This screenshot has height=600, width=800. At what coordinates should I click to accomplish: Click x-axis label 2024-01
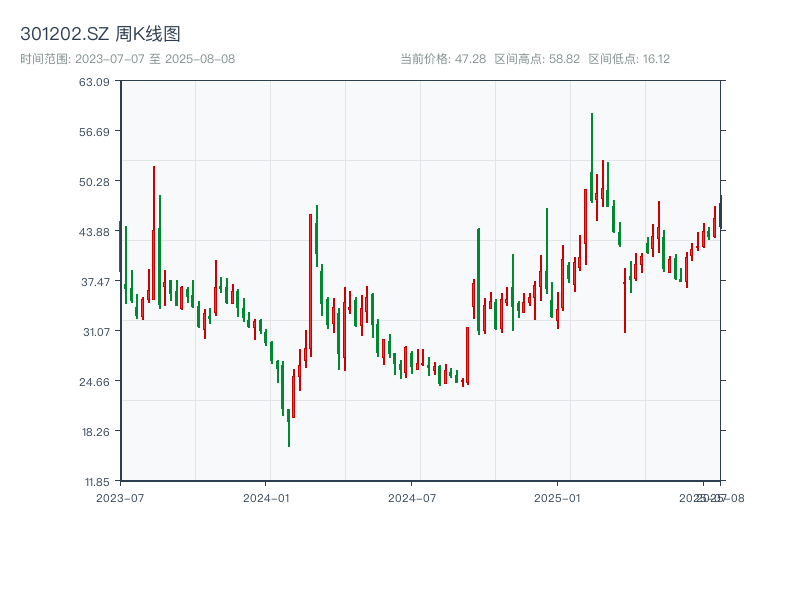coord(266,498)
